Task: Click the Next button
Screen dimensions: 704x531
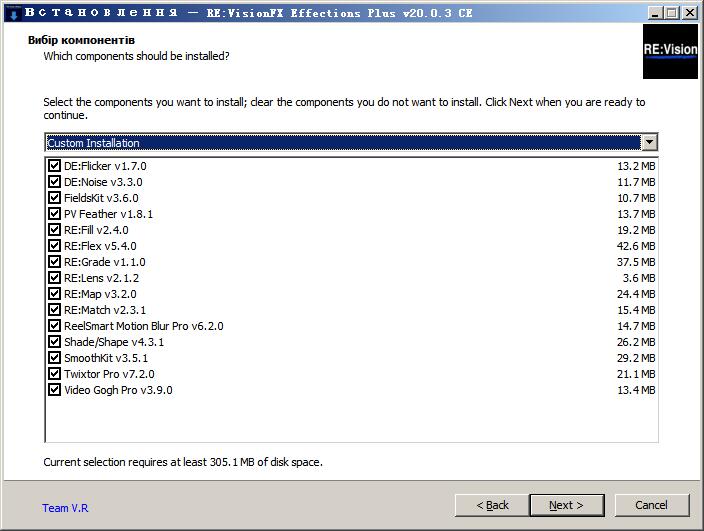Action: (567, 505)
